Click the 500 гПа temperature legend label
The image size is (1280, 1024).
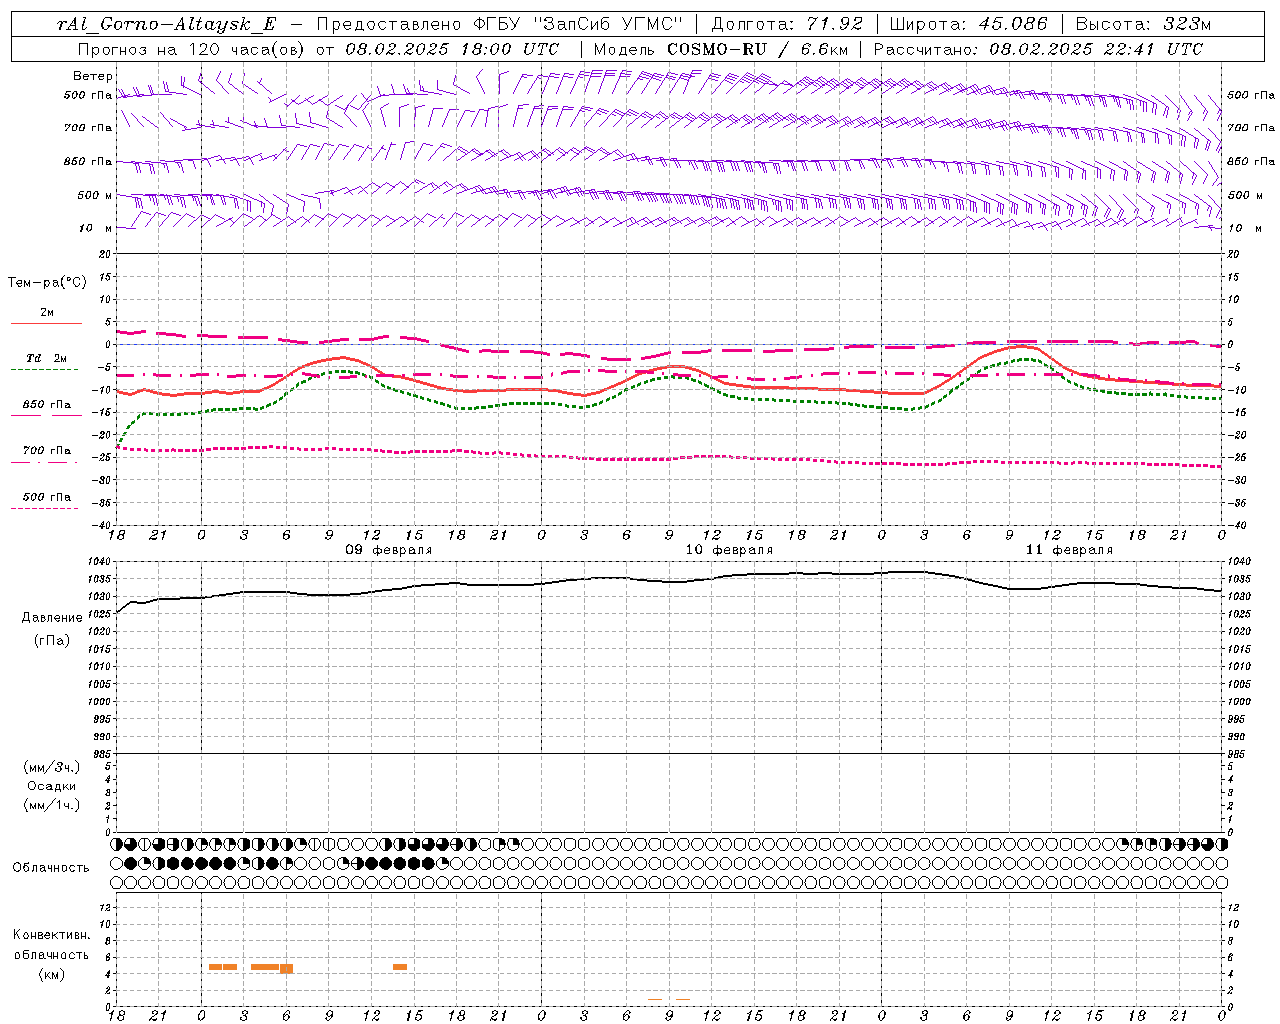[x=47, y=496]
